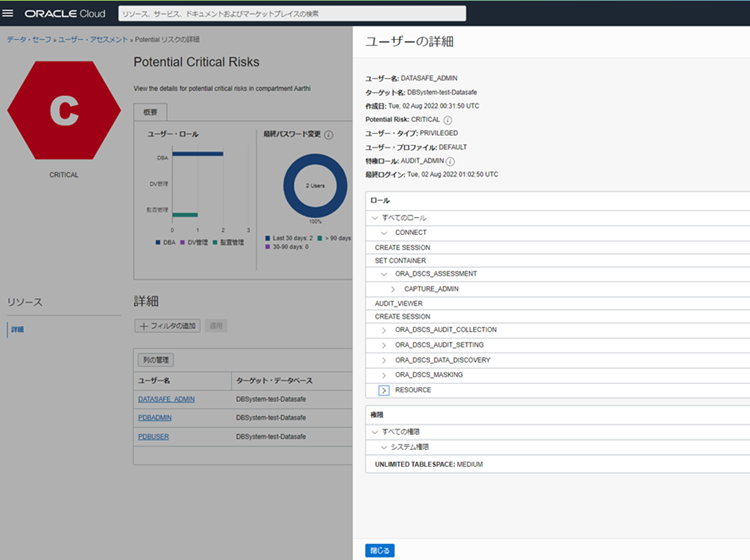Click the Oracle Cloud logo
This screenshot has width=750, height=560.
point(65,14)
